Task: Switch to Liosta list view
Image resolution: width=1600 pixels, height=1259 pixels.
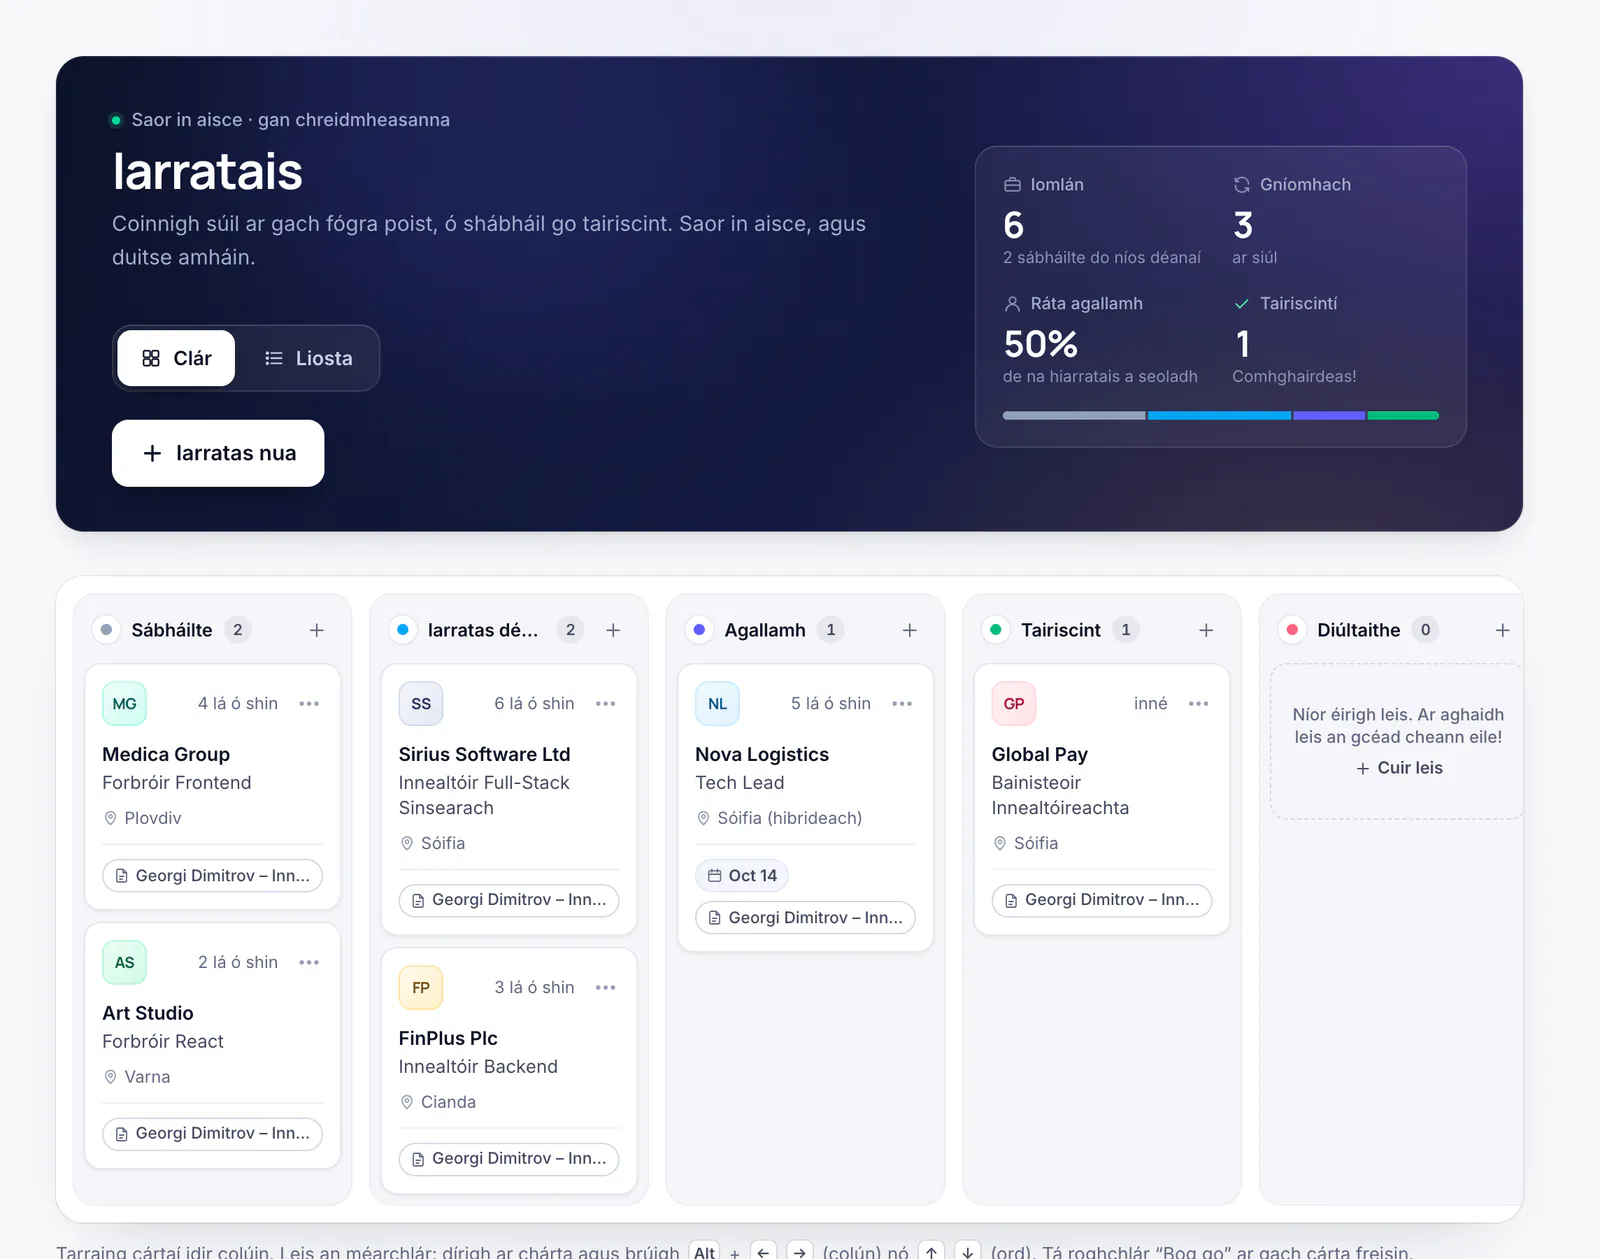Action: tap(308, 358)
